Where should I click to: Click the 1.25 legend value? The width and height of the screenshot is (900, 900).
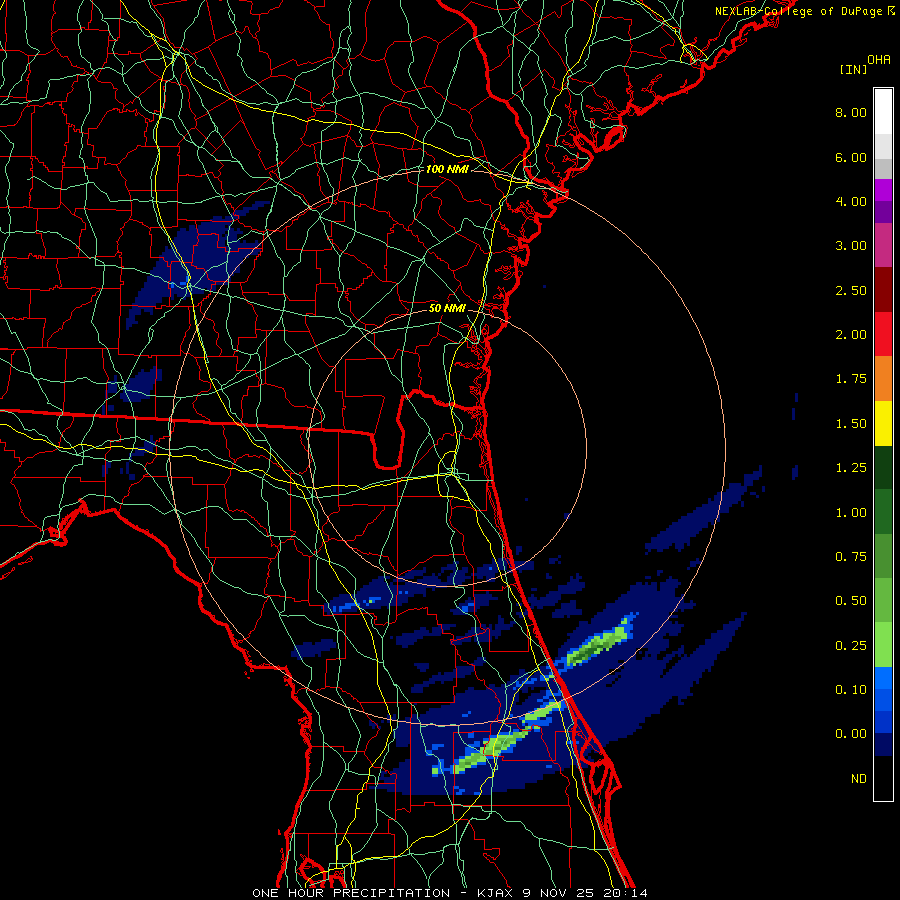pos(851,468)
